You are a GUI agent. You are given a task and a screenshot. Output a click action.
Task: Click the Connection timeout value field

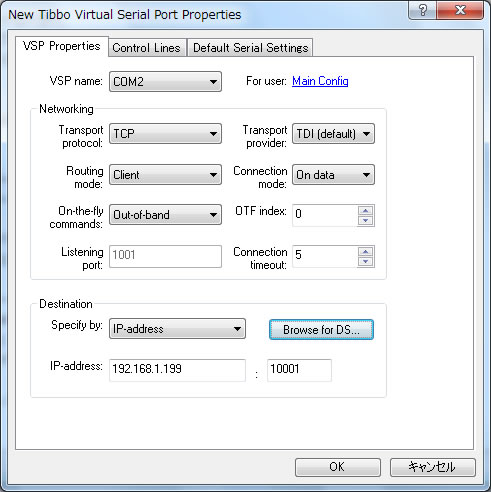(325, 256)
